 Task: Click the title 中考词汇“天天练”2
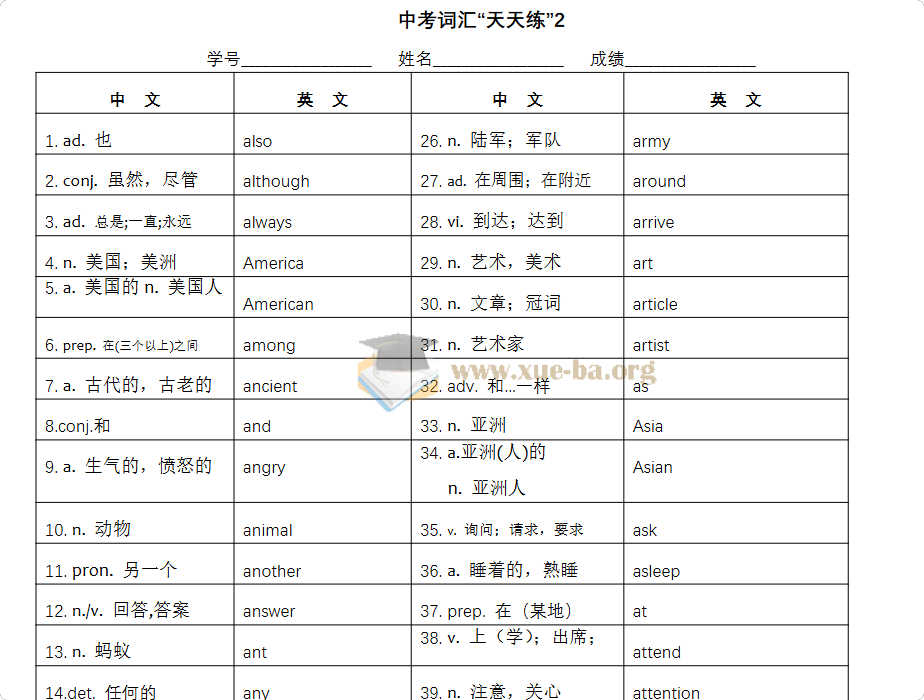(x=481, y=21)
